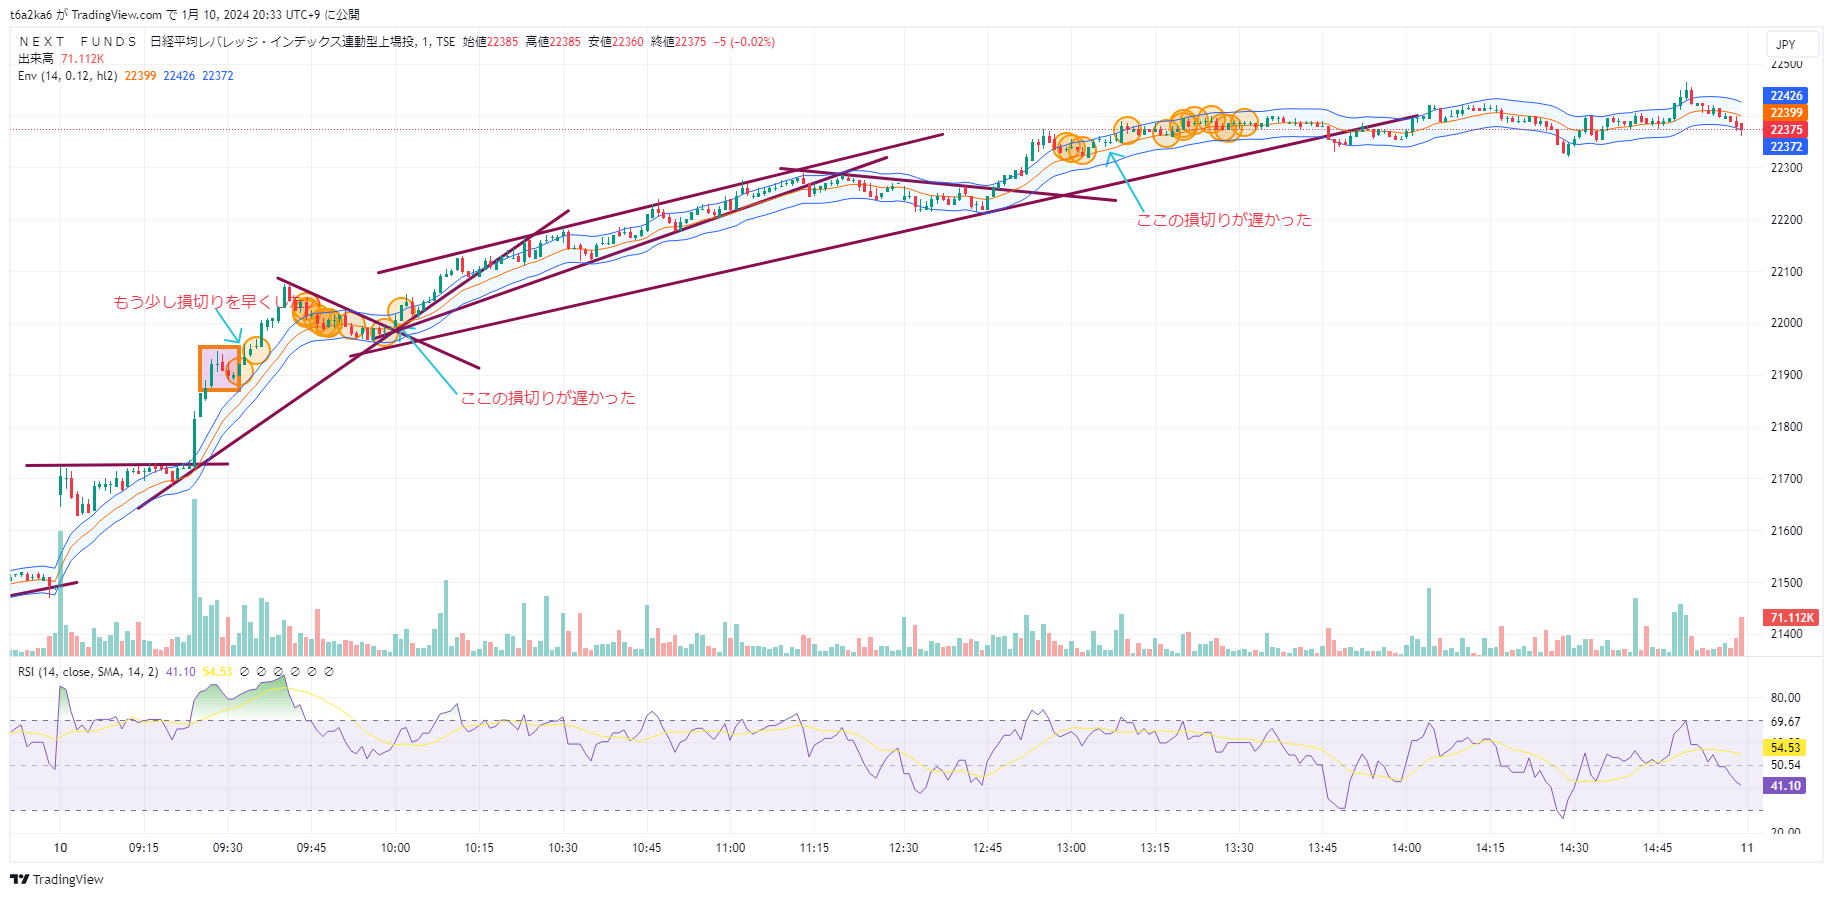Select the ここの損切りが遅かった note near 10:15
Image resolution: width=1833 pixels, height=897 pixels.
547,398
